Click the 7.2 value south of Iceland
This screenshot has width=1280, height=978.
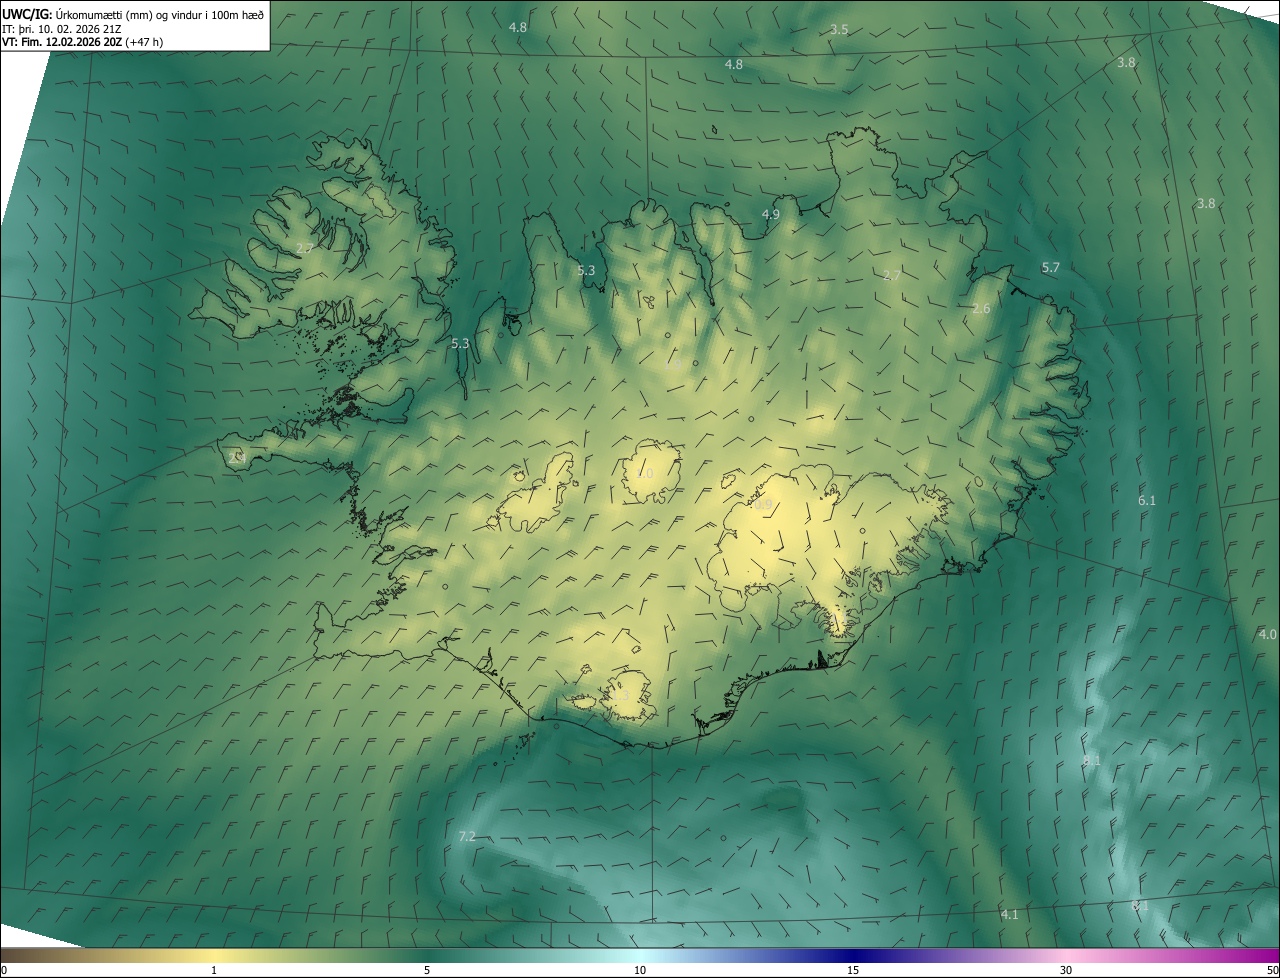click(x=466, y=837)
